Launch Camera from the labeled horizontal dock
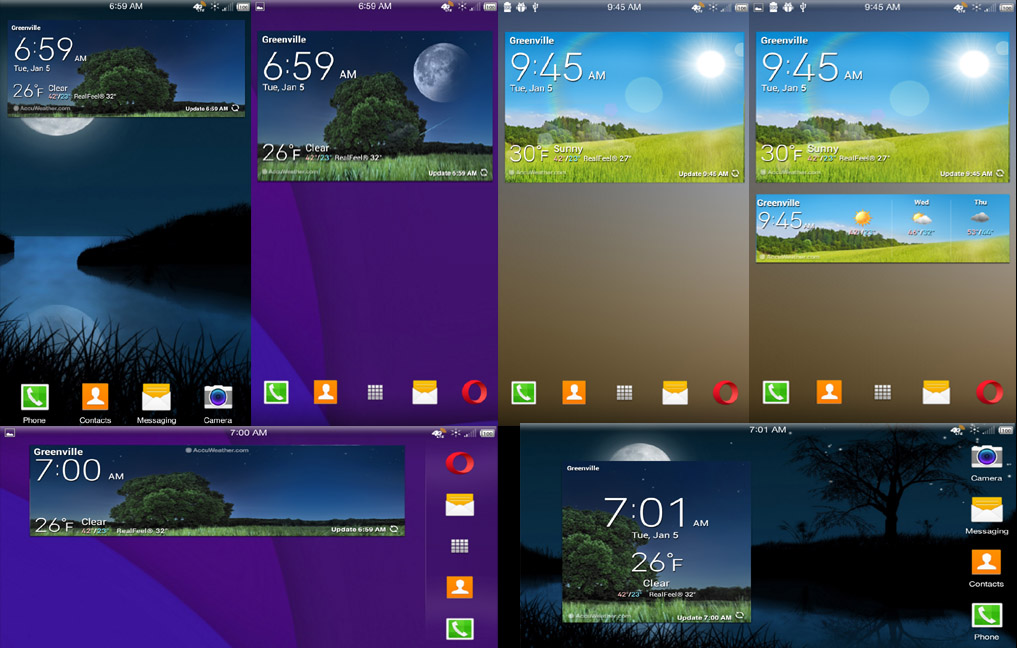This screenshot has height=648, width=1017. [x=218, y=397]
